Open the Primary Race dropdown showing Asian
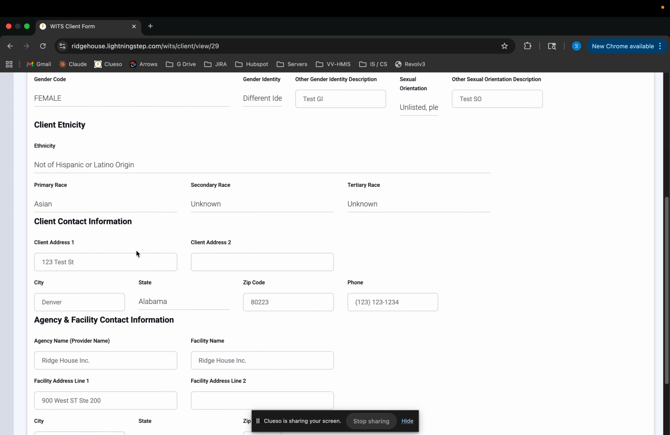The height and width of the screenshot is (435, 670). coord(105,204)
